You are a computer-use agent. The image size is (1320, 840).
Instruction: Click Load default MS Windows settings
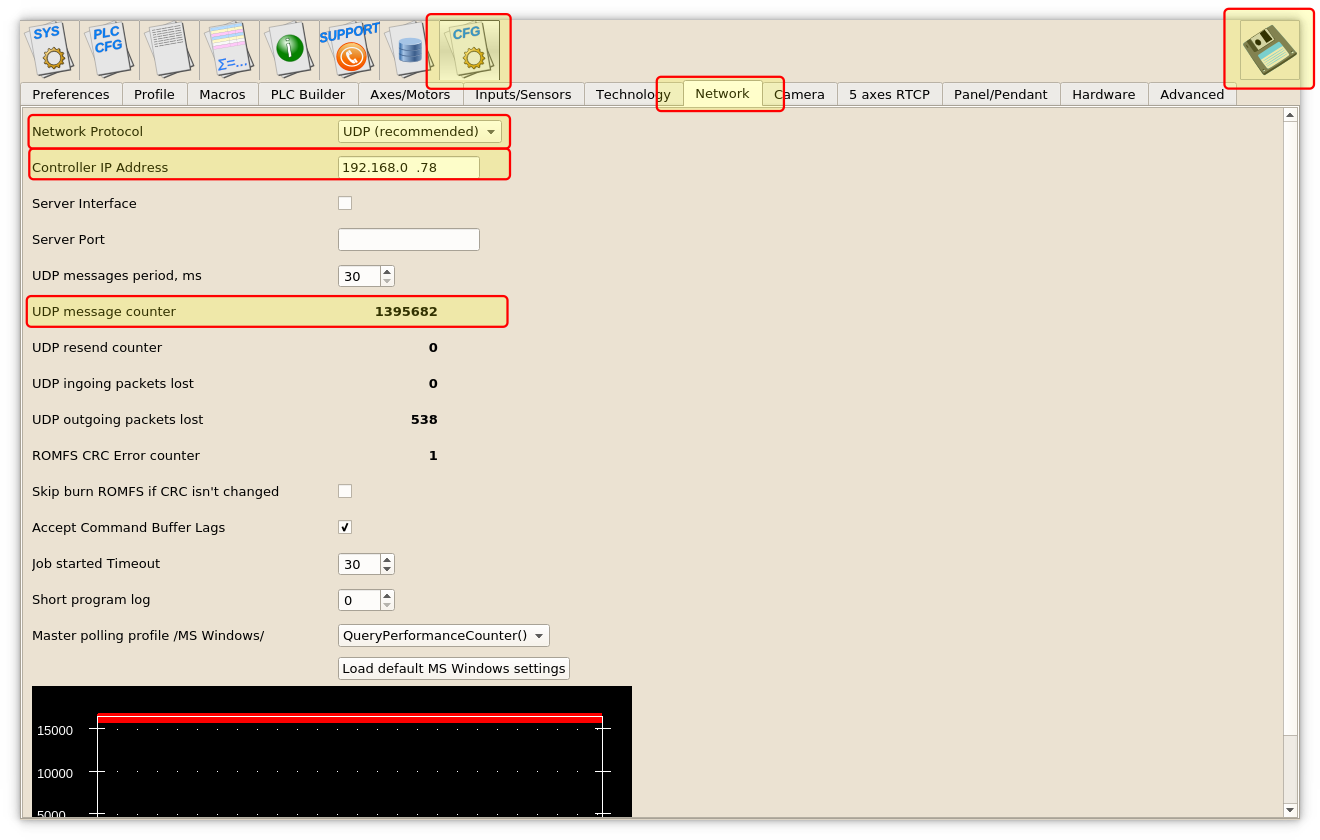tap(454, 668)
